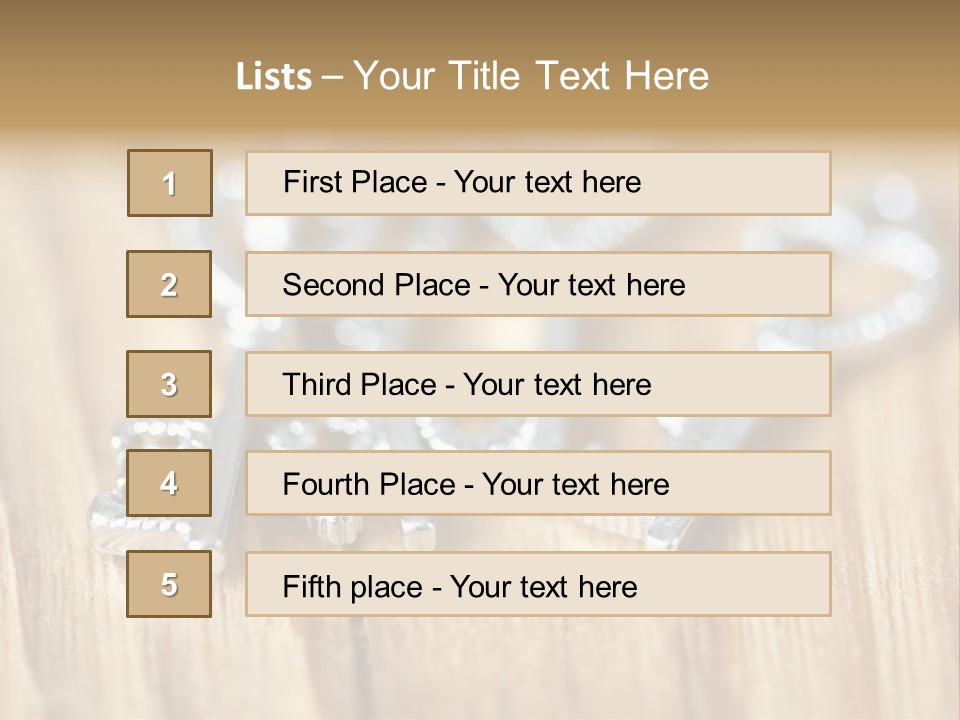This screenshot has height=720, width=960.
Task: Click the number 5 box
Action: [x=169, y=584]
